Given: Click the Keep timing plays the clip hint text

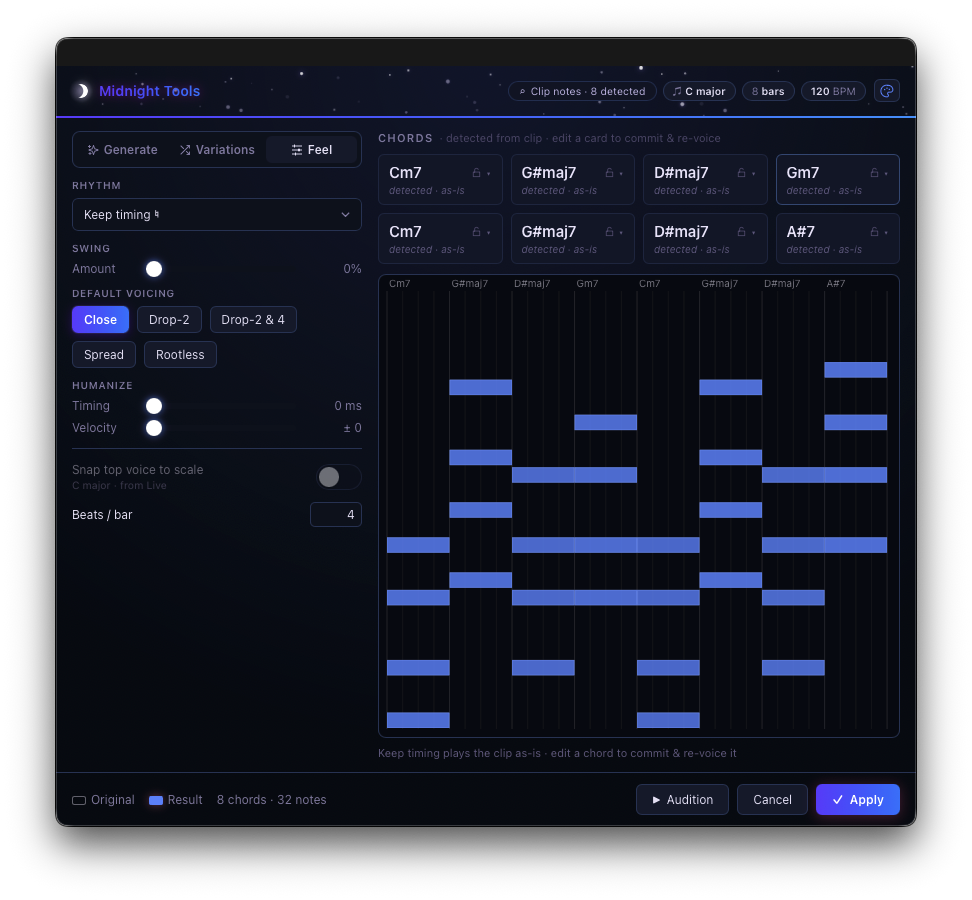Looking at the screenshot, I should [x=557, y=753].
